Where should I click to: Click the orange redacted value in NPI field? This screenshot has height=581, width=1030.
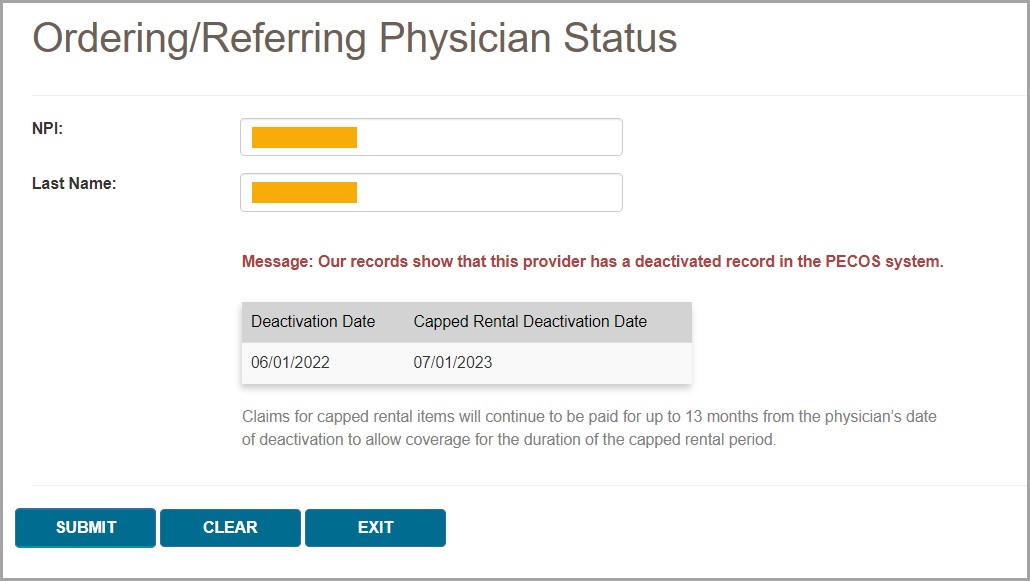pos(304,137)
